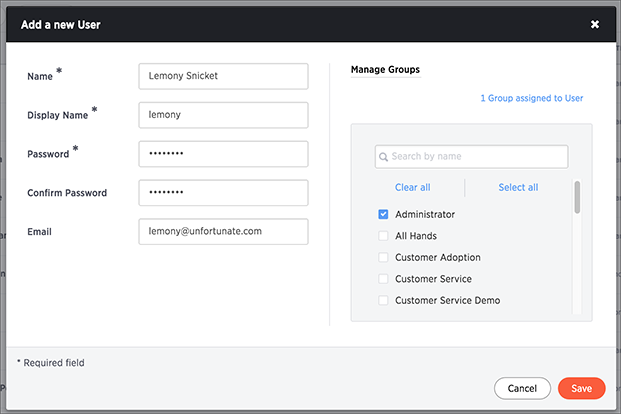Cancel adding the user
The width and height of the screenshot is (621, 414).
pyautogui.click(x=522, y=388)
